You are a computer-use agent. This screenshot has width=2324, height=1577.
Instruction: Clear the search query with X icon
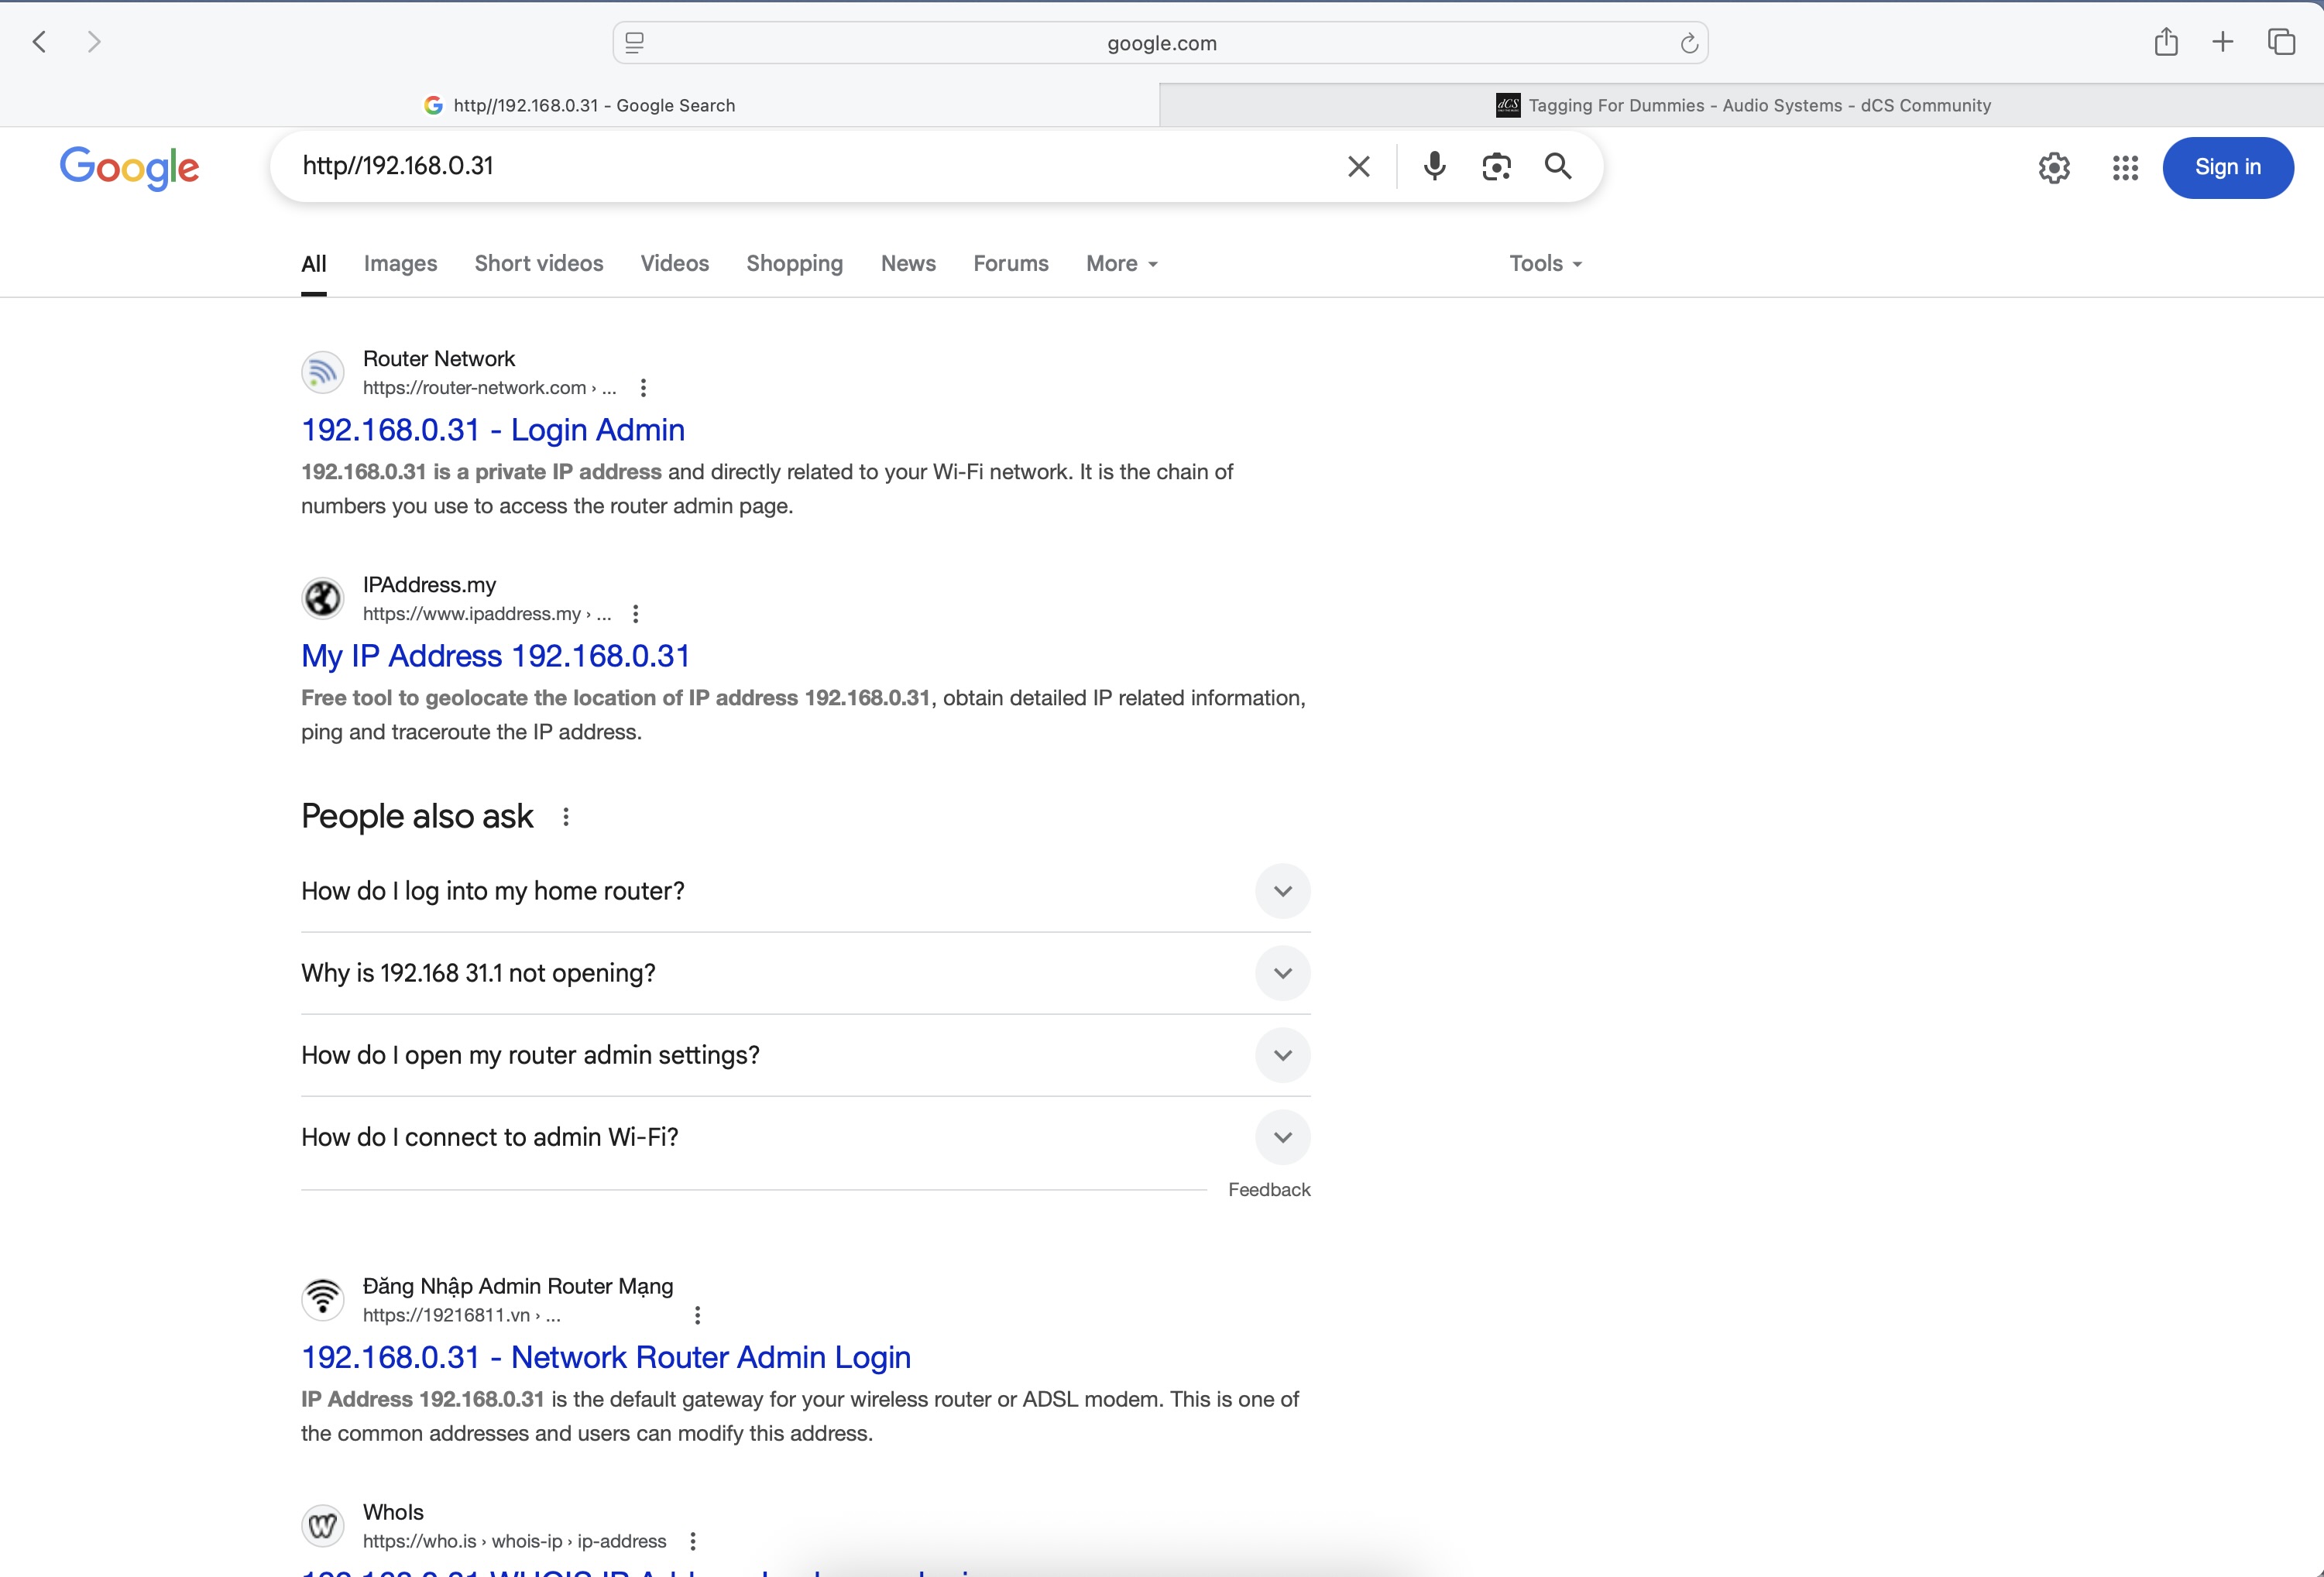(1358, 166)
